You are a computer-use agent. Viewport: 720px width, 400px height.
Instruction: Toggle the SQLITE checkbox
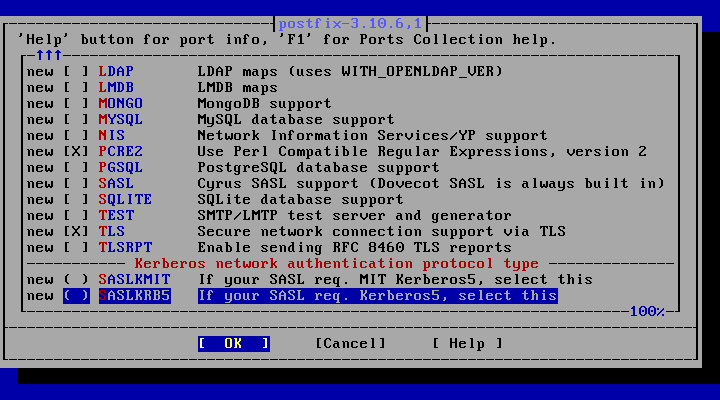pos(76,200)
